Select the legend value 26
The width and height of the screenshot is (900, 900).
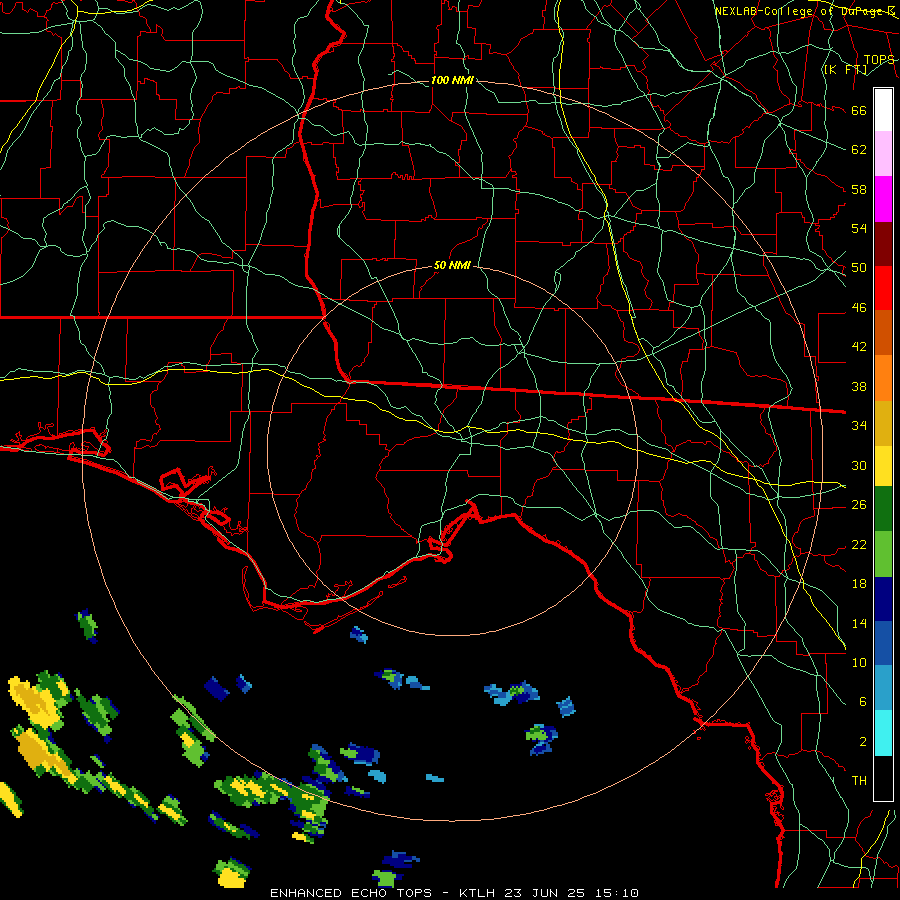pos(859,505)
